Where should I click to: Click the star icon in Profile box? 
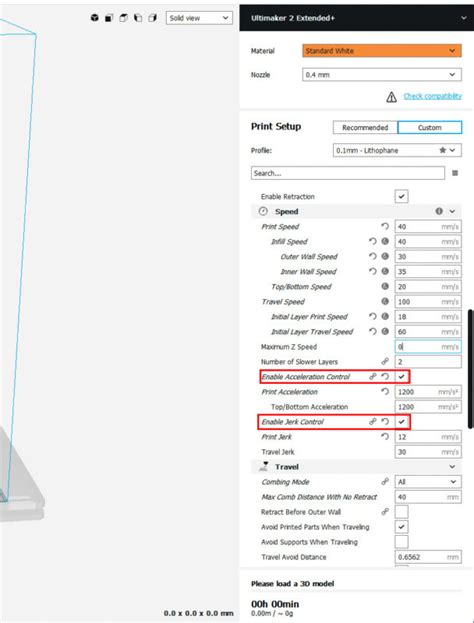click(442, 150)
